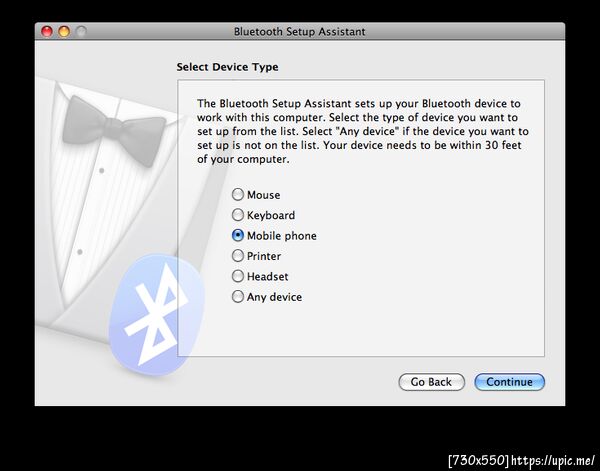Click the Go Back button
The image size is (600, 471).
click(x=431, y=382)
